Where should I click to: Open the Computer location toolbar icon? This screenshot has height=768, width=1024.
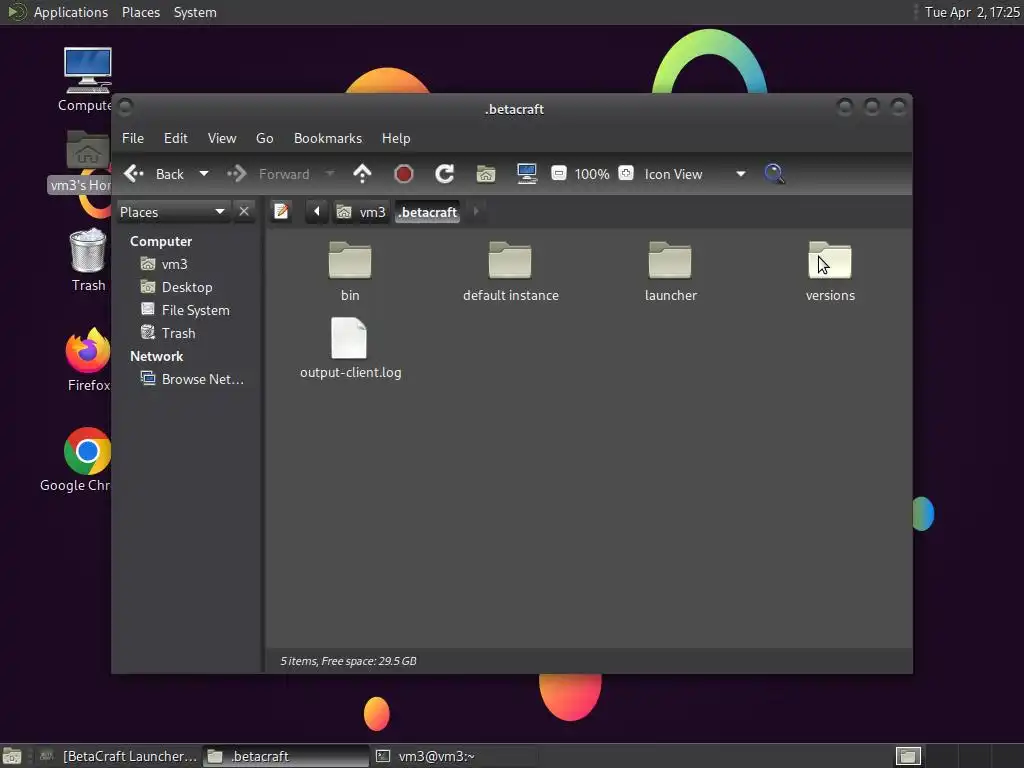(x=526, y=174)
